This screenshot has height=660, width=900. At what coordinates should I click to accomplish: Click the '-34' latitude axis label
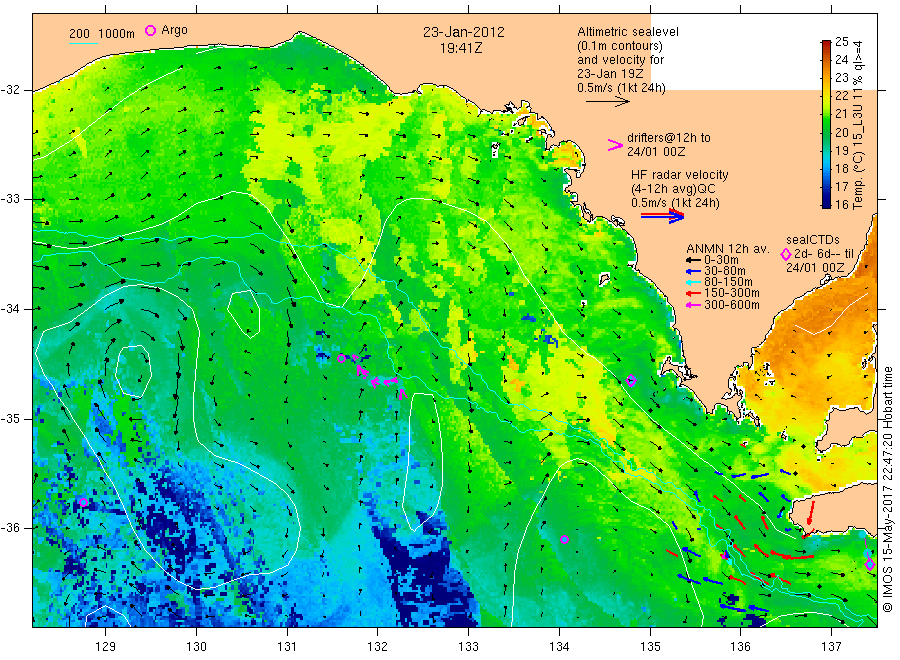(x=10, y=309)
